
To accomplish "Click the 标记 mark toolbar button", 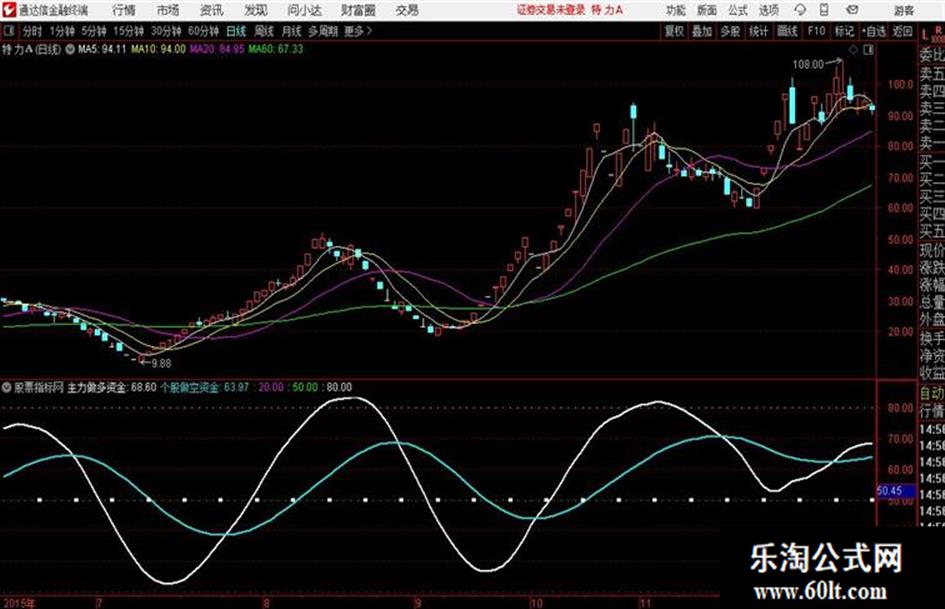I will coord(844,31).
